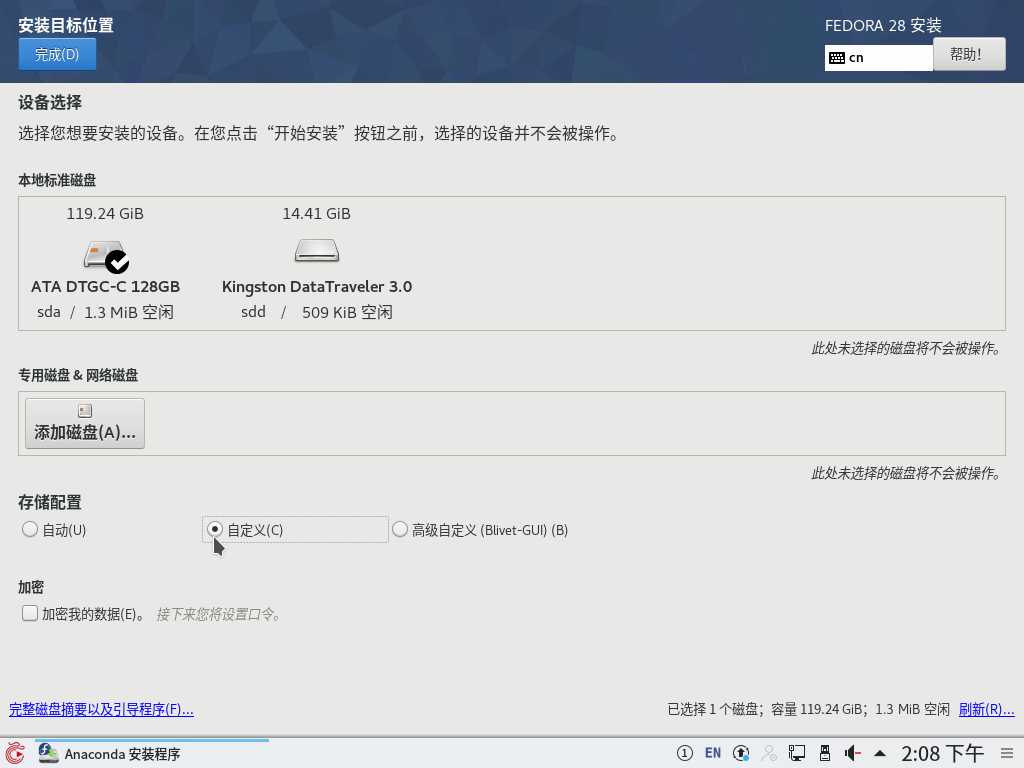This screenshot has height=768, width=1024.
Task: Click the FEDORA 28 安装 title text
Action: coord(883,25)
